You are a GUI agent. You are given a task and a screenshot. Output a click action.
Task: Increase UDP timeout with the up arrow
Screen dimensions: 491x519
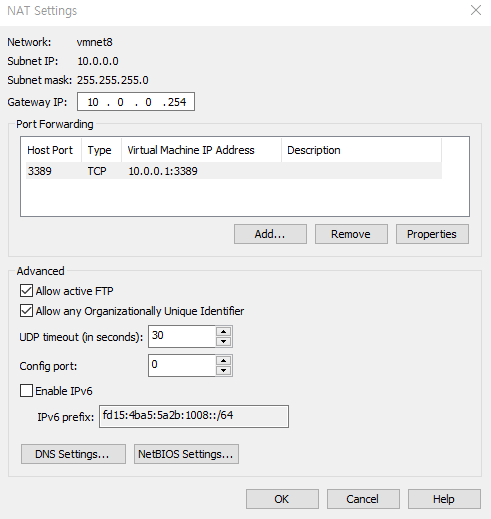tap(223, 332)
